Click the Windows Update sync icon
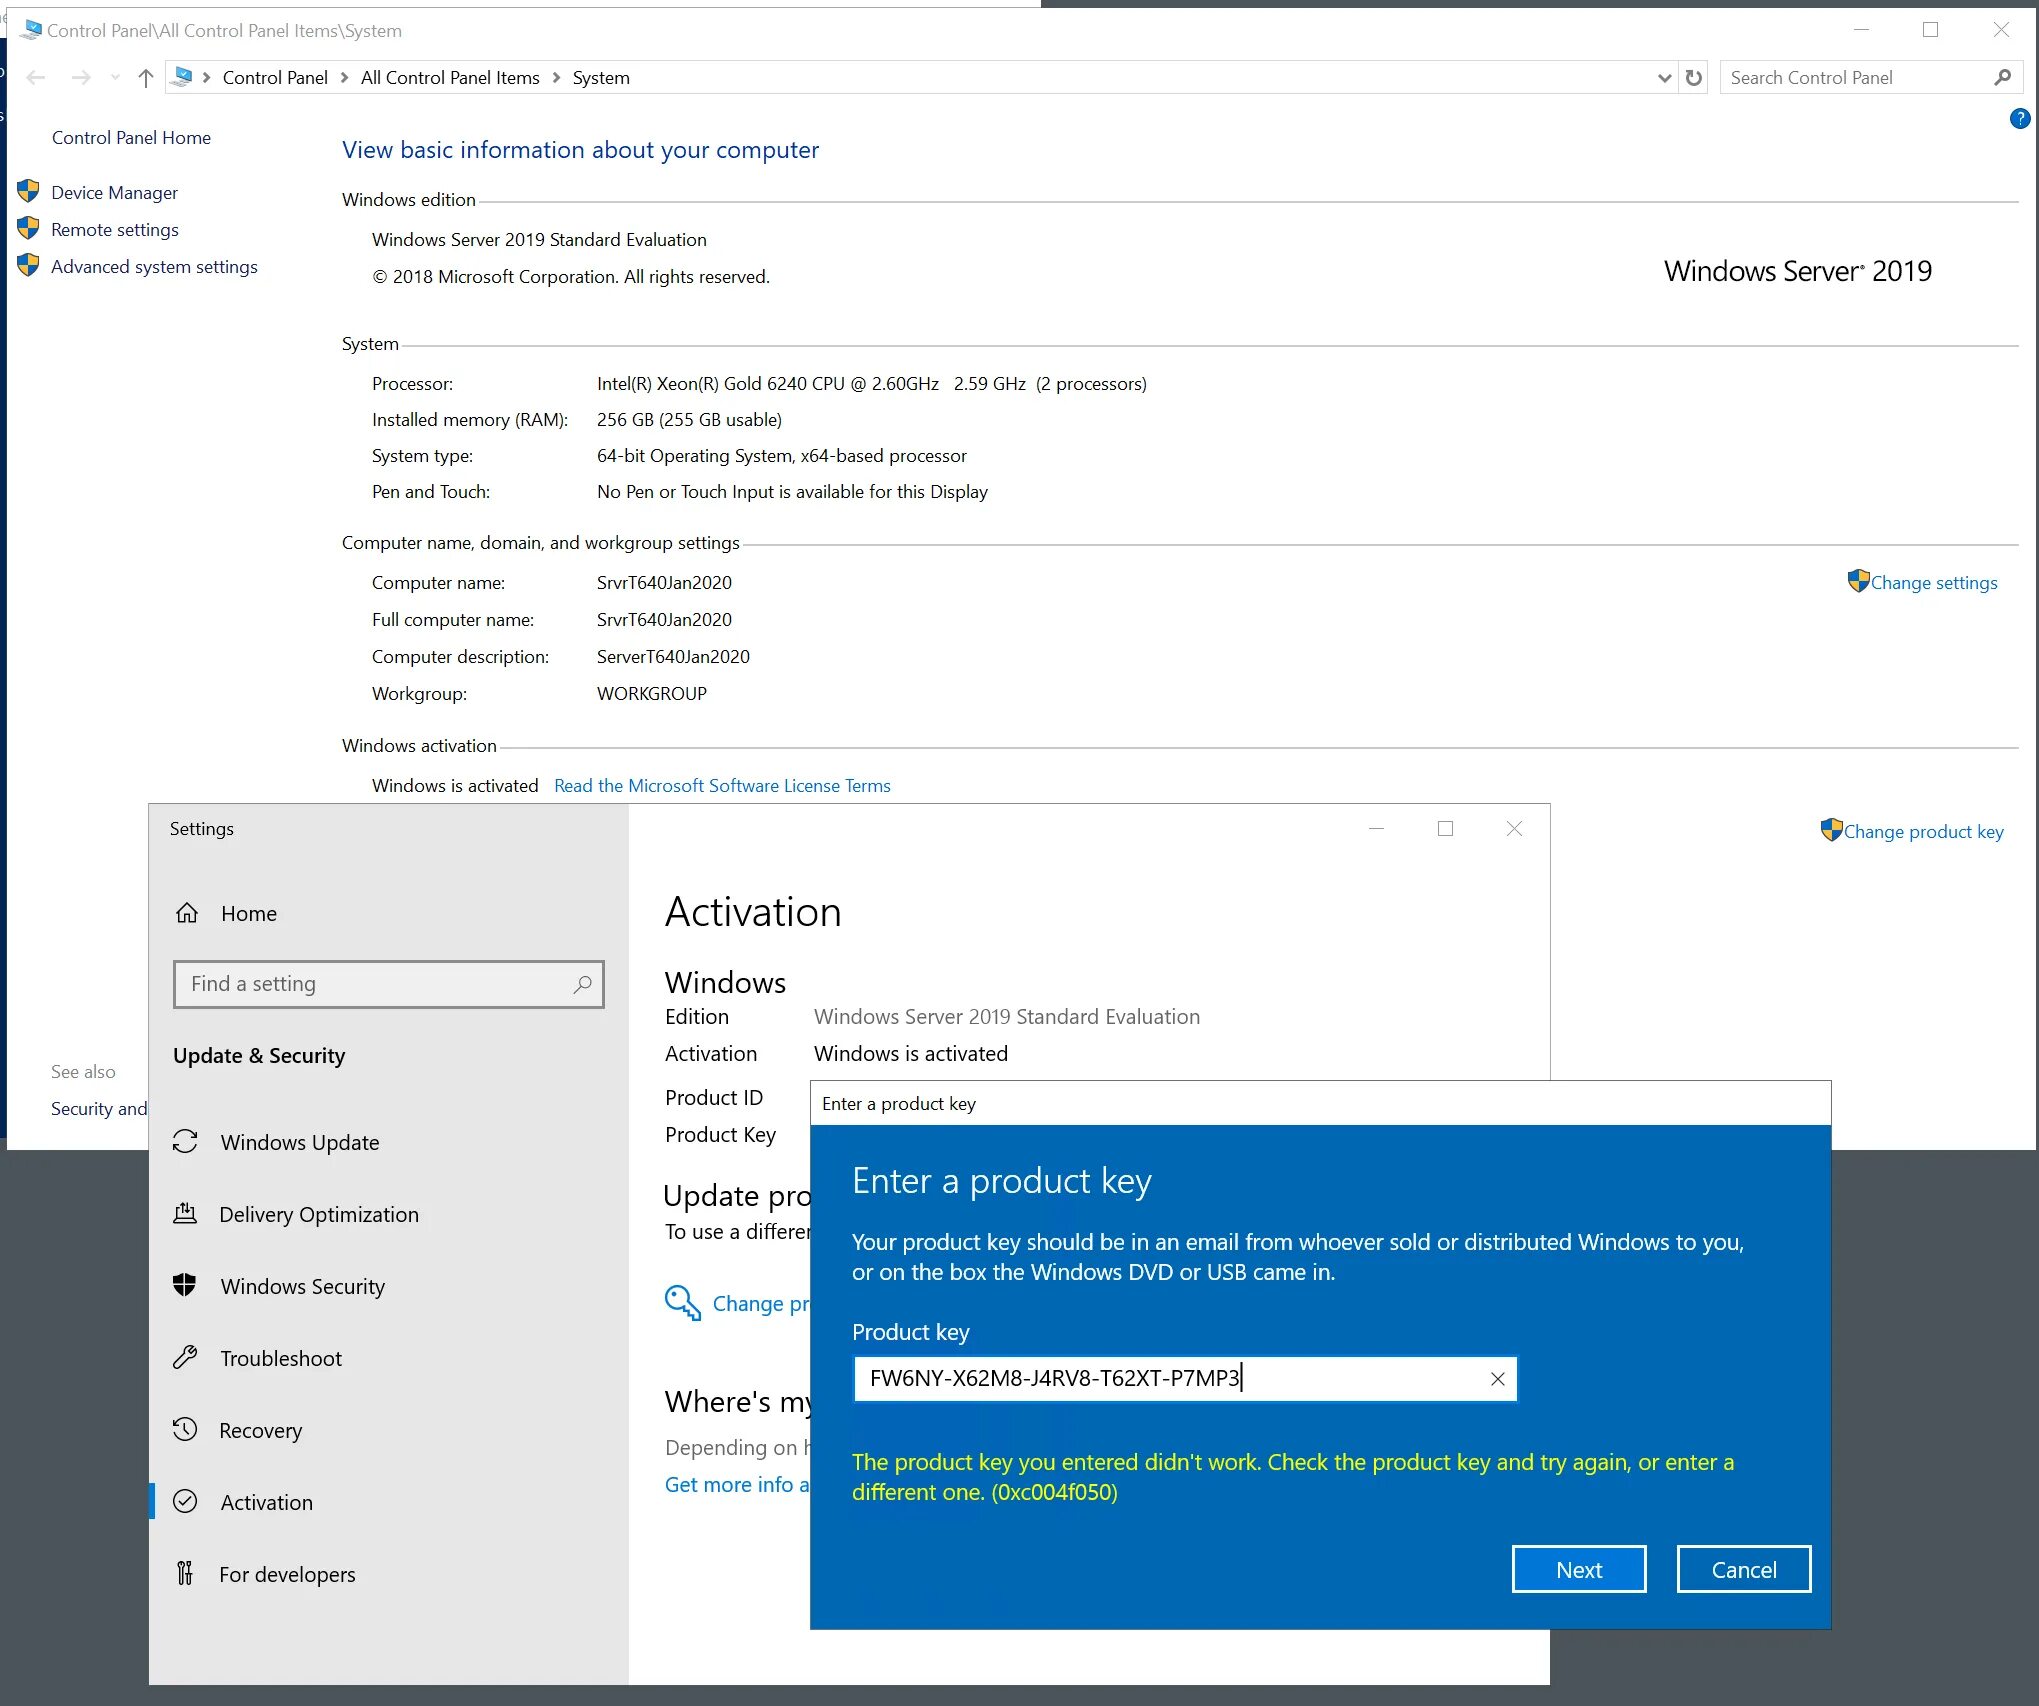This screenshot has width=2039, height=1706. (185, 1142)
